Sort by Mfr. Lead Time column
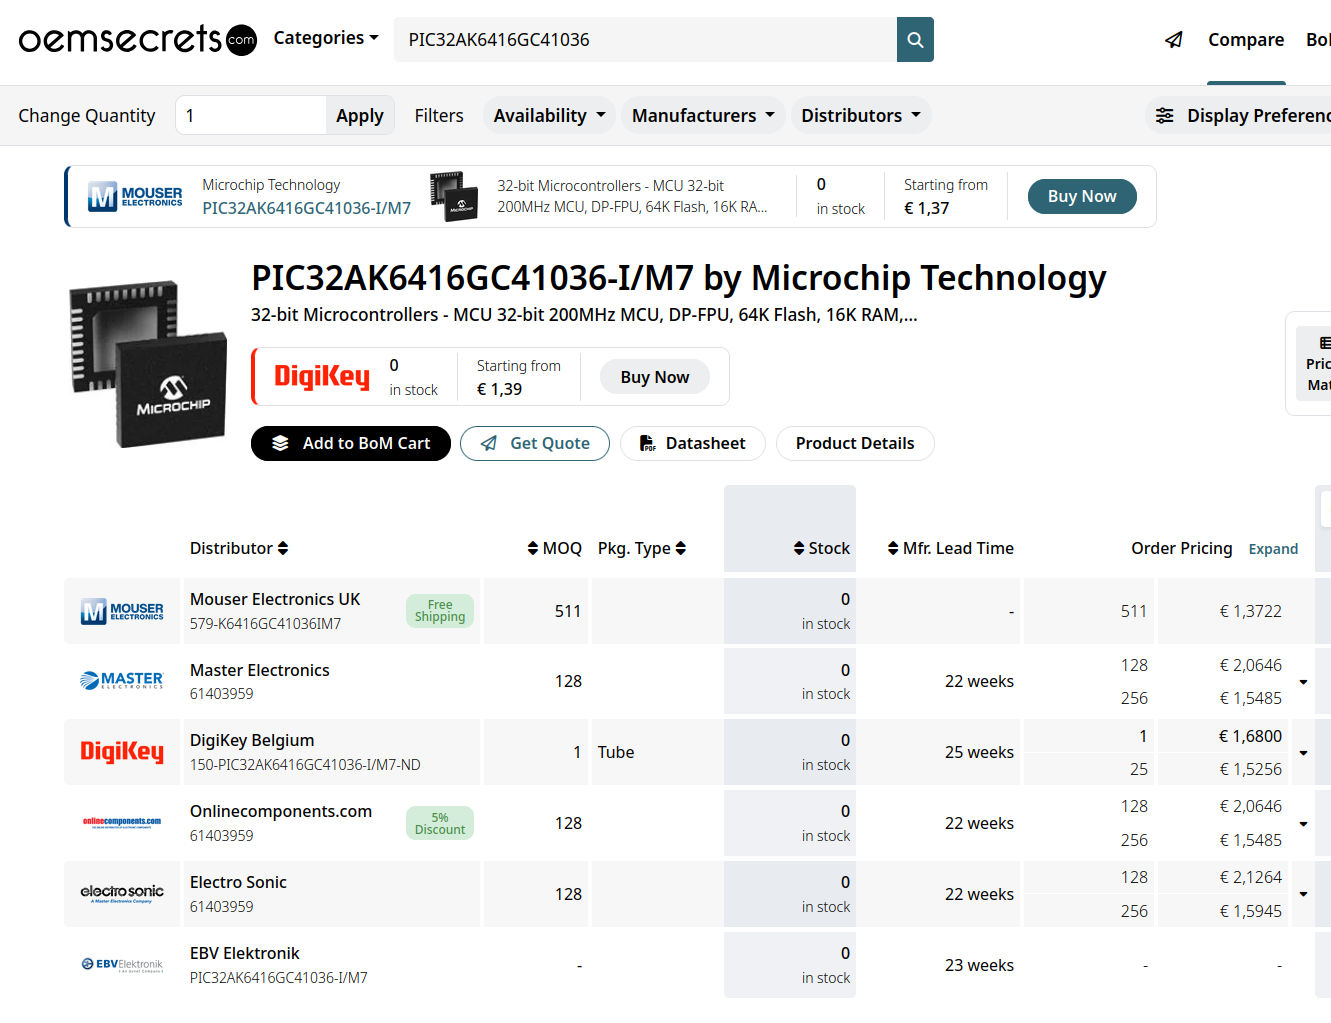The image size is (1331, 1023). tap(950, 548)
